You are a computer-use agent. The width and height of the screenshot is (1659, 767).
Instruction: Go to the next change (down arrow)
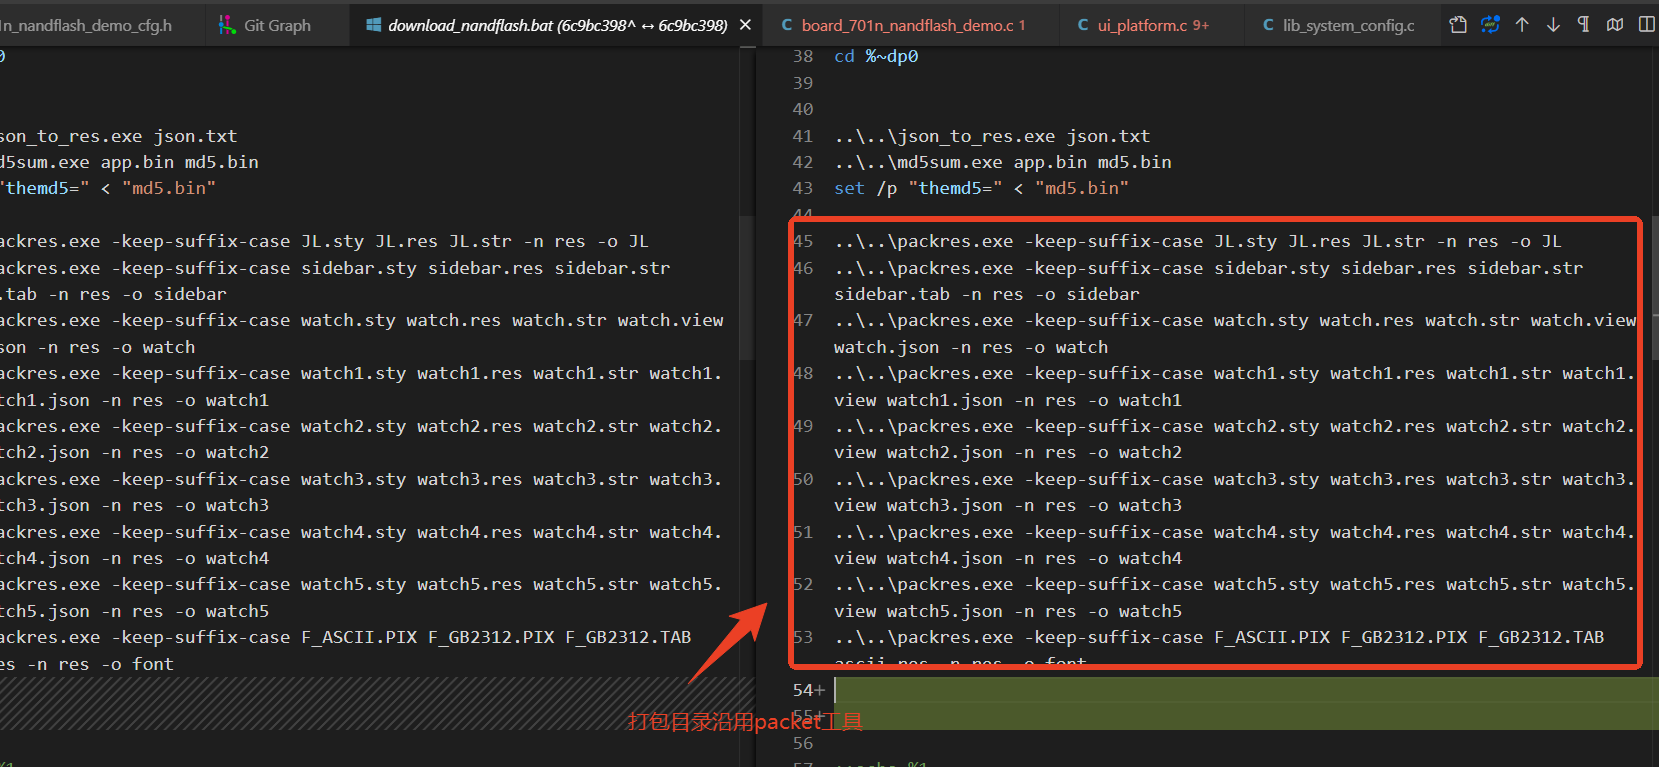click(x=1553, y=25)
